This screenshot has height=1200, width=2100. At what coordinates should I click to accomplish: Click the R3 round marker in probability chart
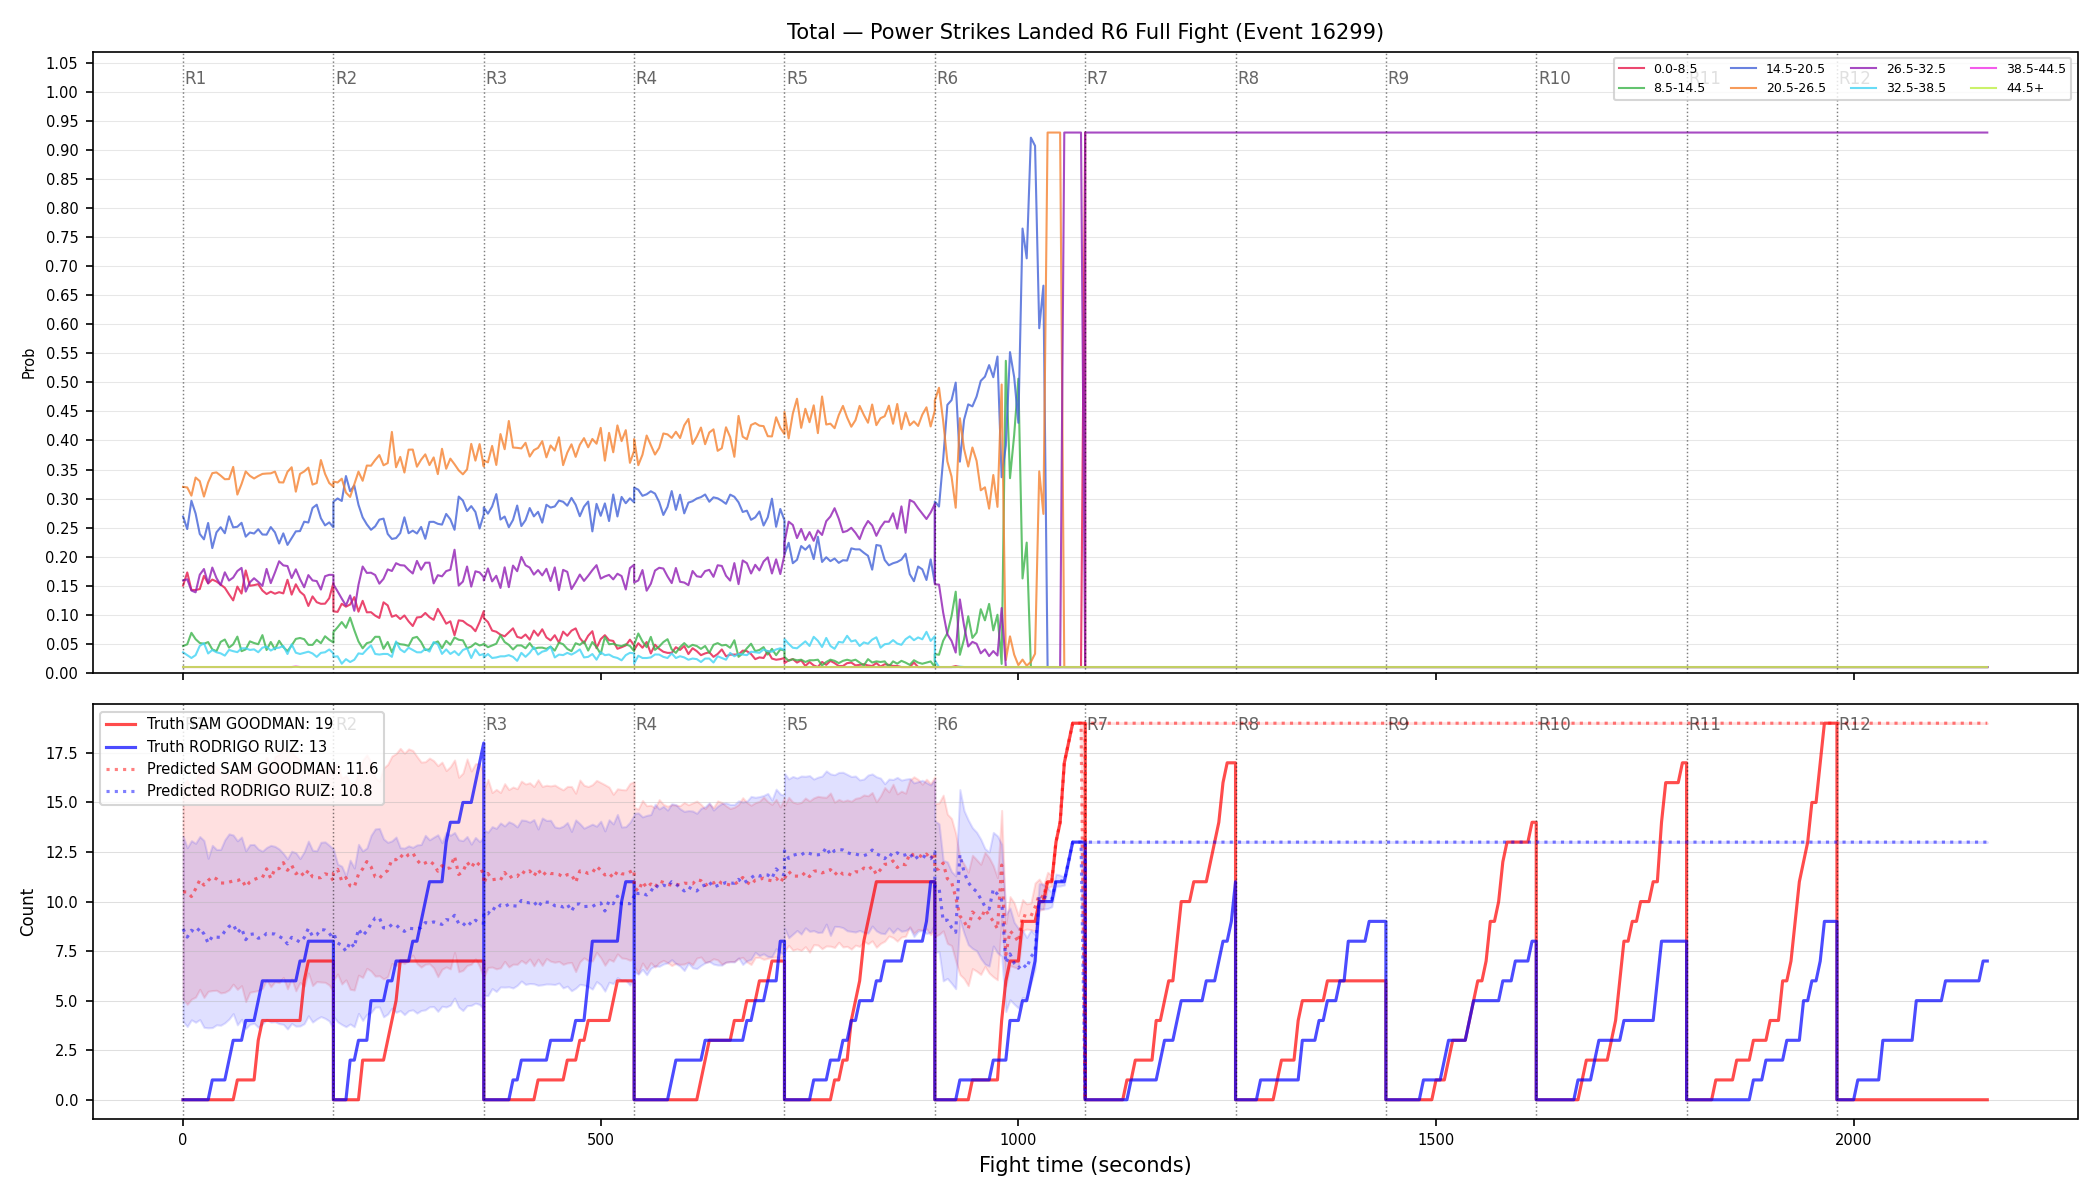[x=496, y=78]
